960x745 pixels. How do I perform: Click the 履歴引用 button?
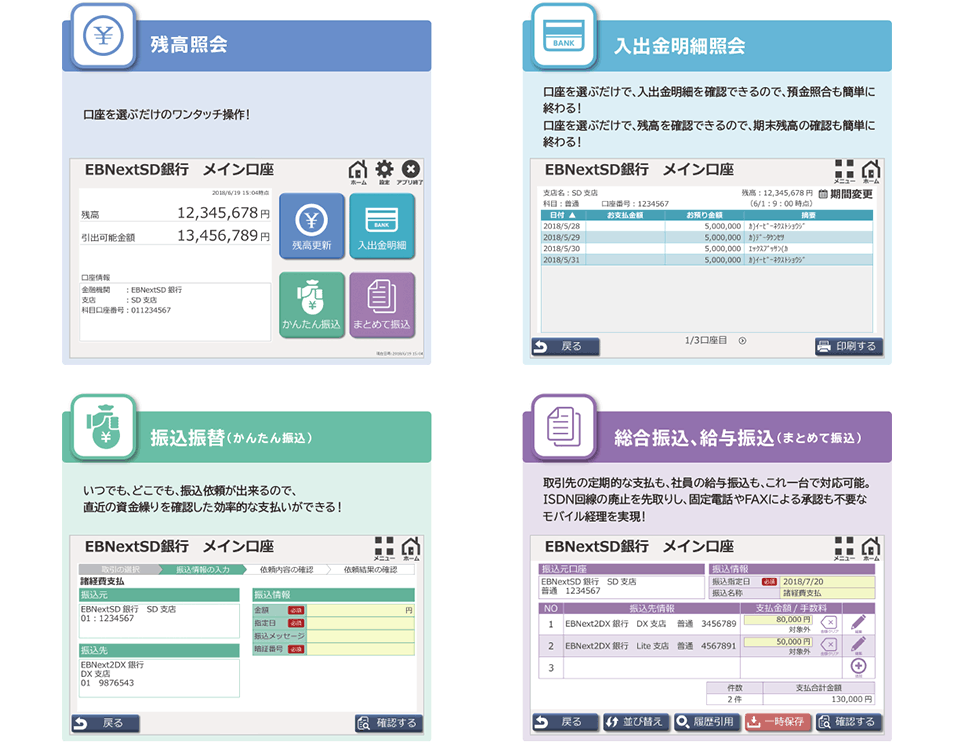pos(707,722)
